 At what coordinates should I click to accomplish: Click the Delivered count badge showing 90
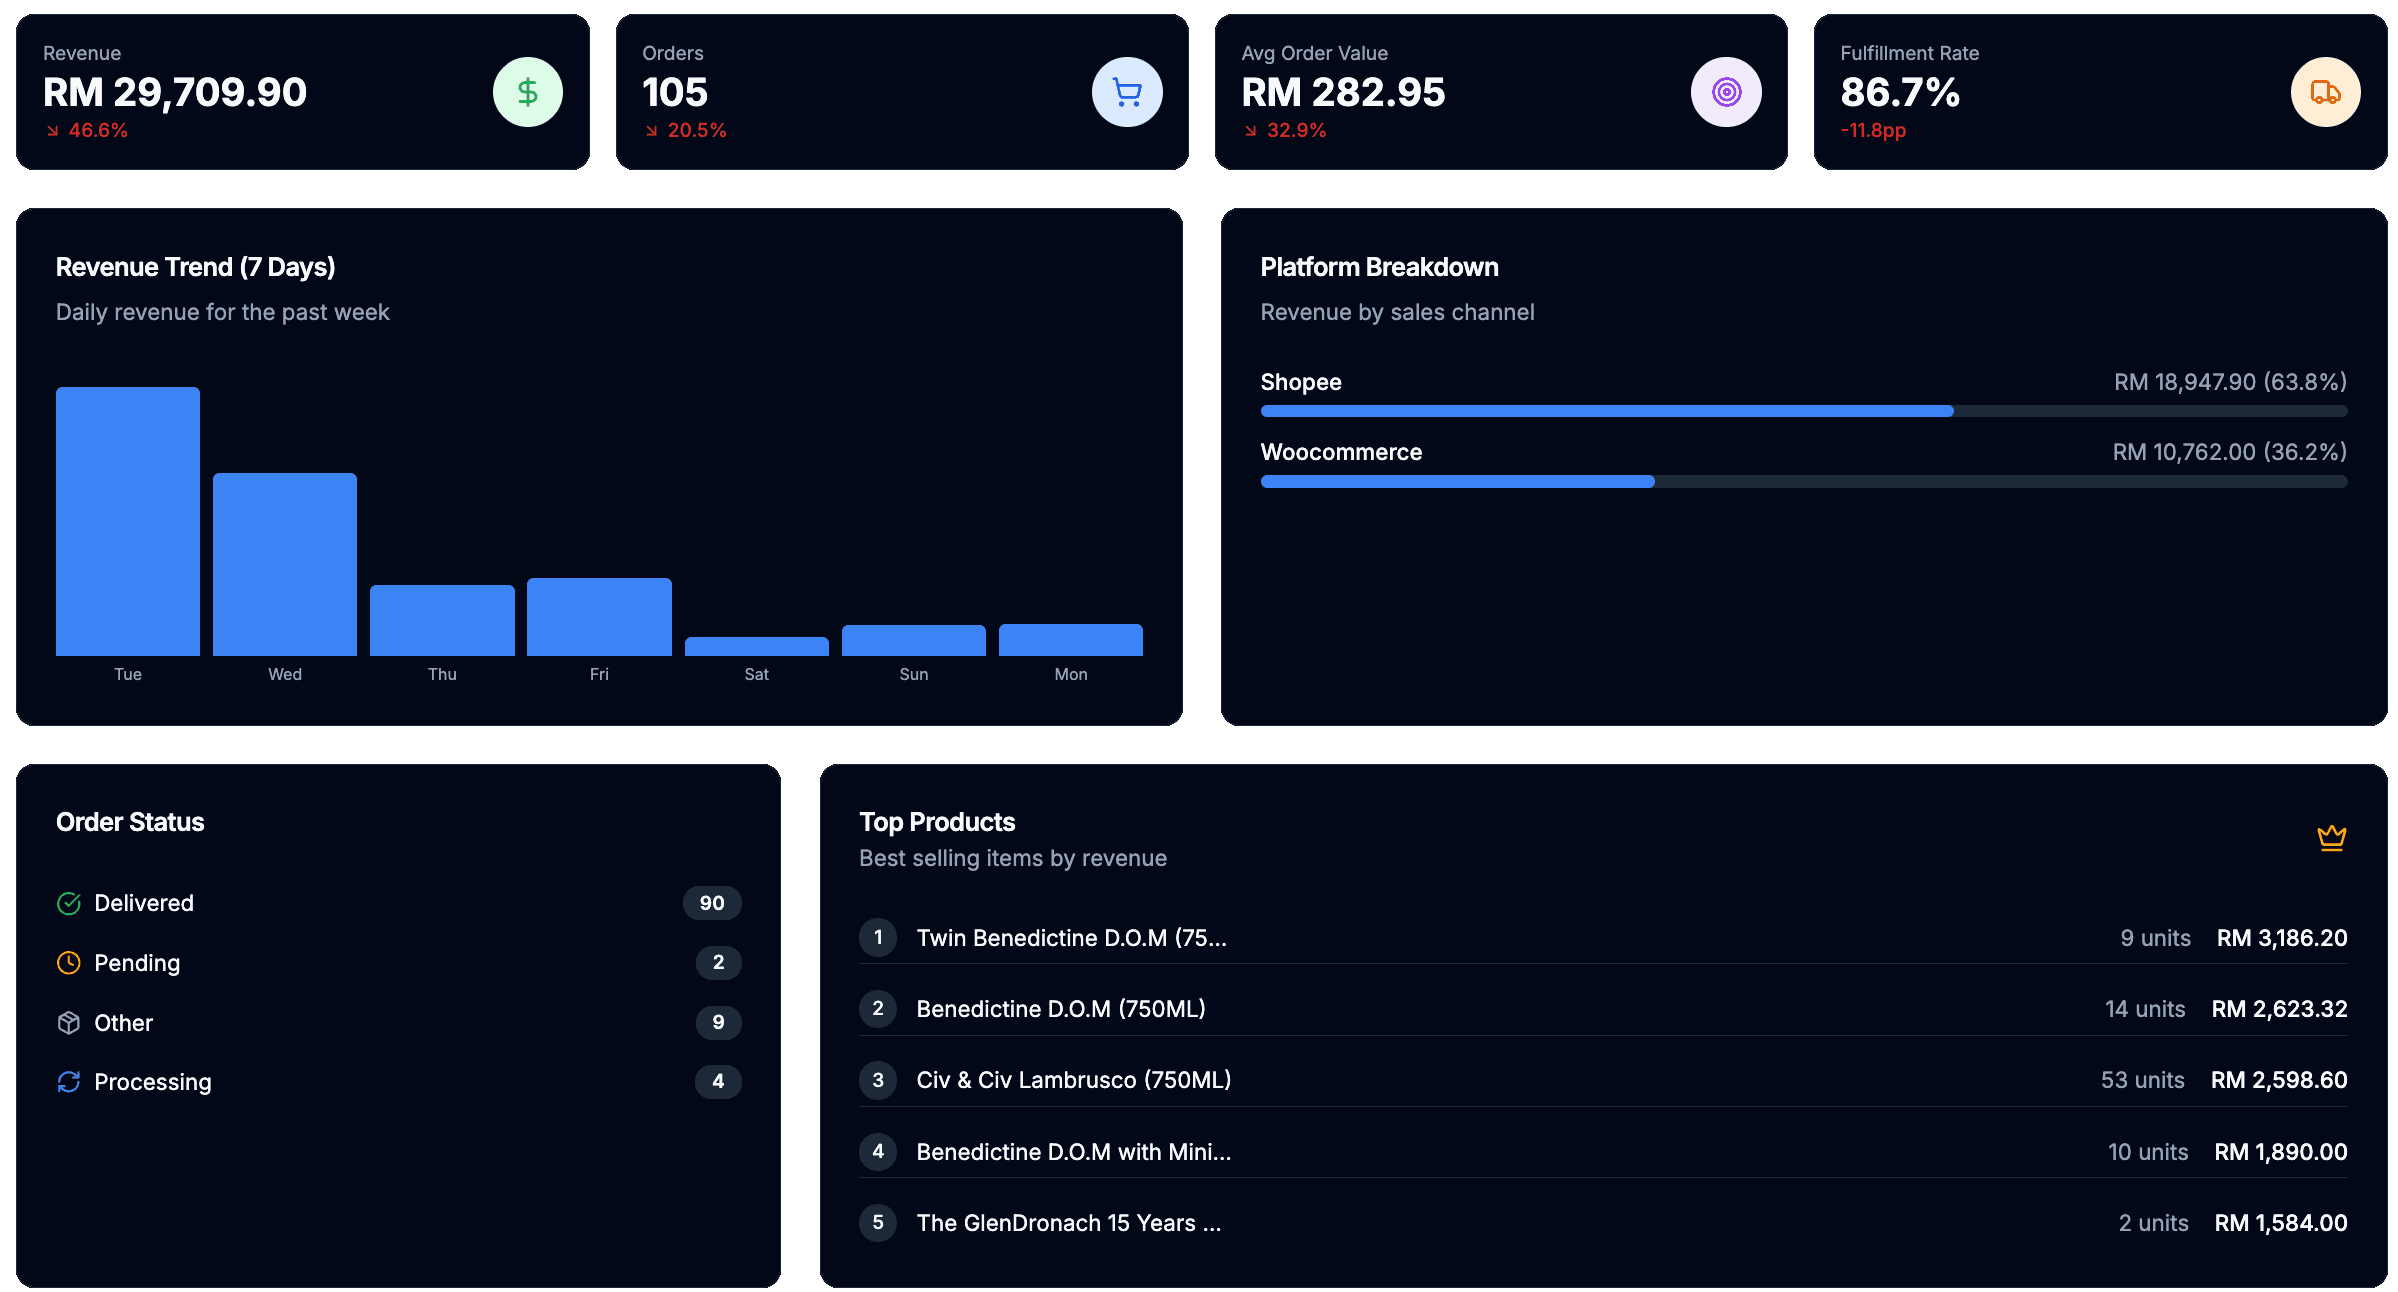pyautogui.click(x=712, y=903)
